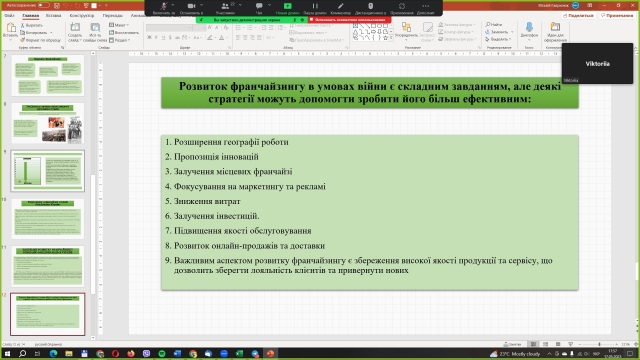The width and height of the screenshot is (640, 360).
Task: Click the align left icon
Action: point(238,38)
